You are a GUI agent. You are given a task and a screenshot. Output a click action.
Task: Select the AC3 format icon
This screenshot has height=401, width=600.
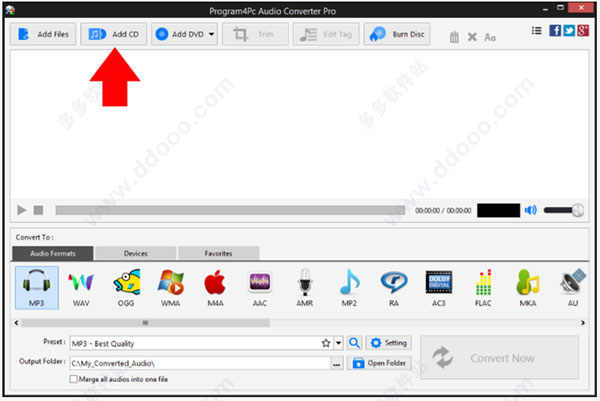coord(439,288)
